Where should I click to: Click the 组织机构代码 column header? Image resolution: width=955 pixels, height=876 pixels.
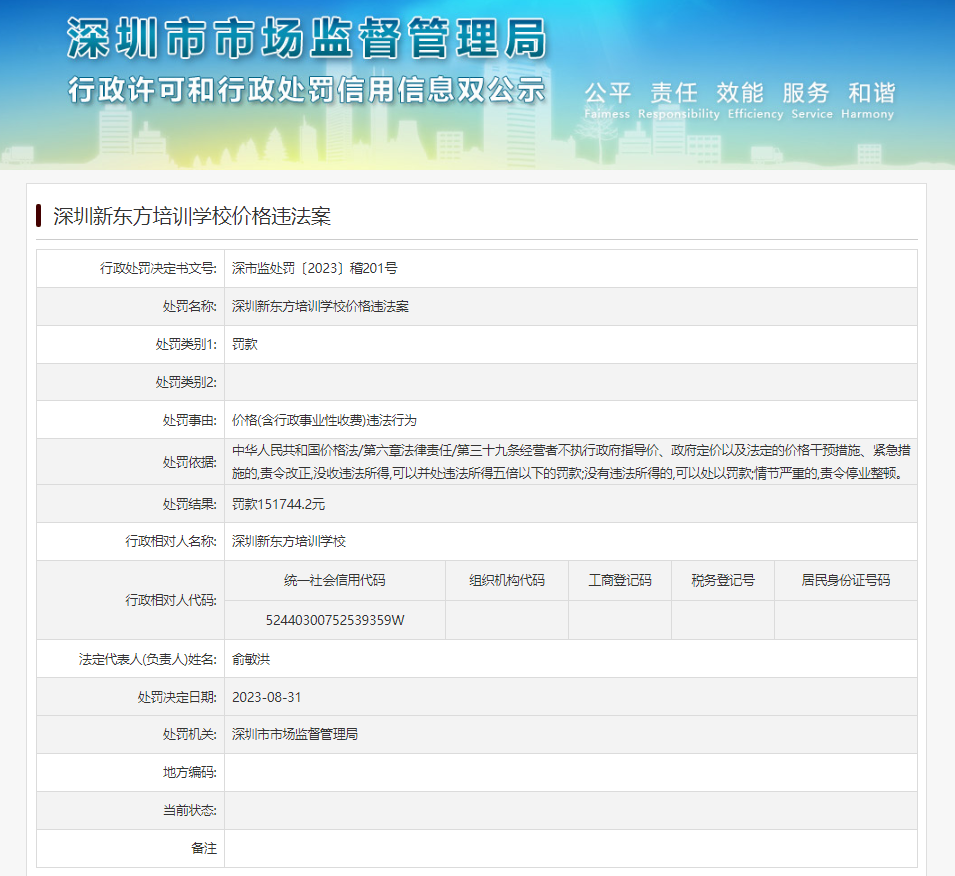[507, 581]
